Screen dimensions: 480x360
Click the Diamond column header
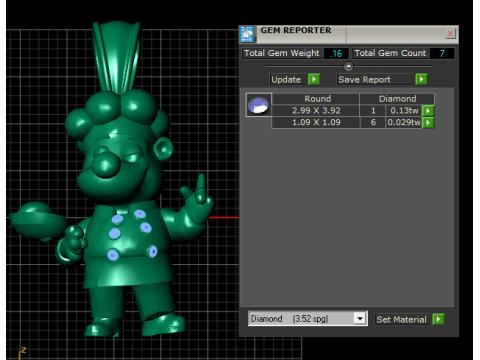[x=397, y=99]
